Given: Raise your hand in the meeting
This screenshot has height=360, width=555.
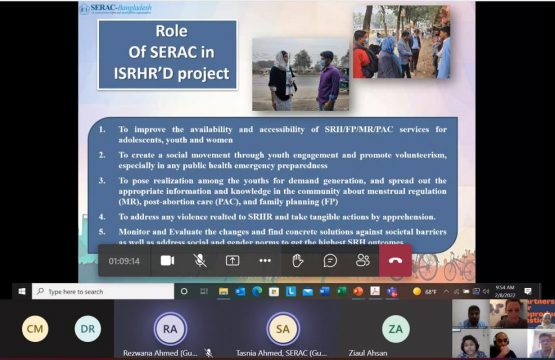Looking at the screenshot, I should (298, 261).
